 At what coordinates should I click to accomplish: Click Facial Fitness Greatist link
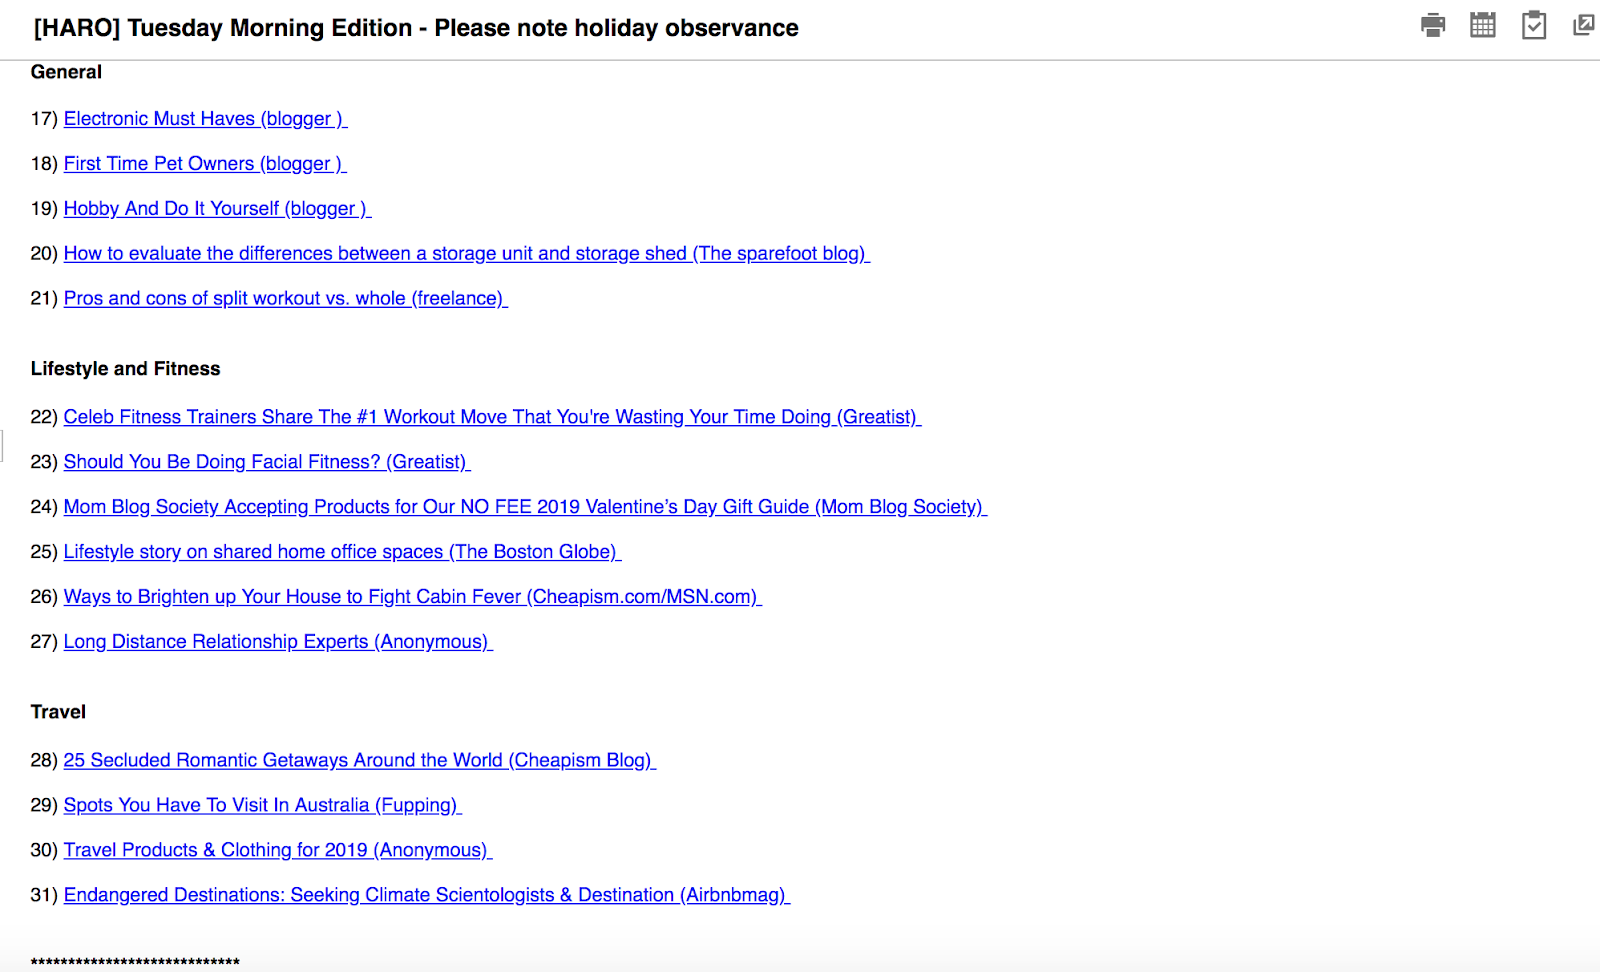click(265, 462)
